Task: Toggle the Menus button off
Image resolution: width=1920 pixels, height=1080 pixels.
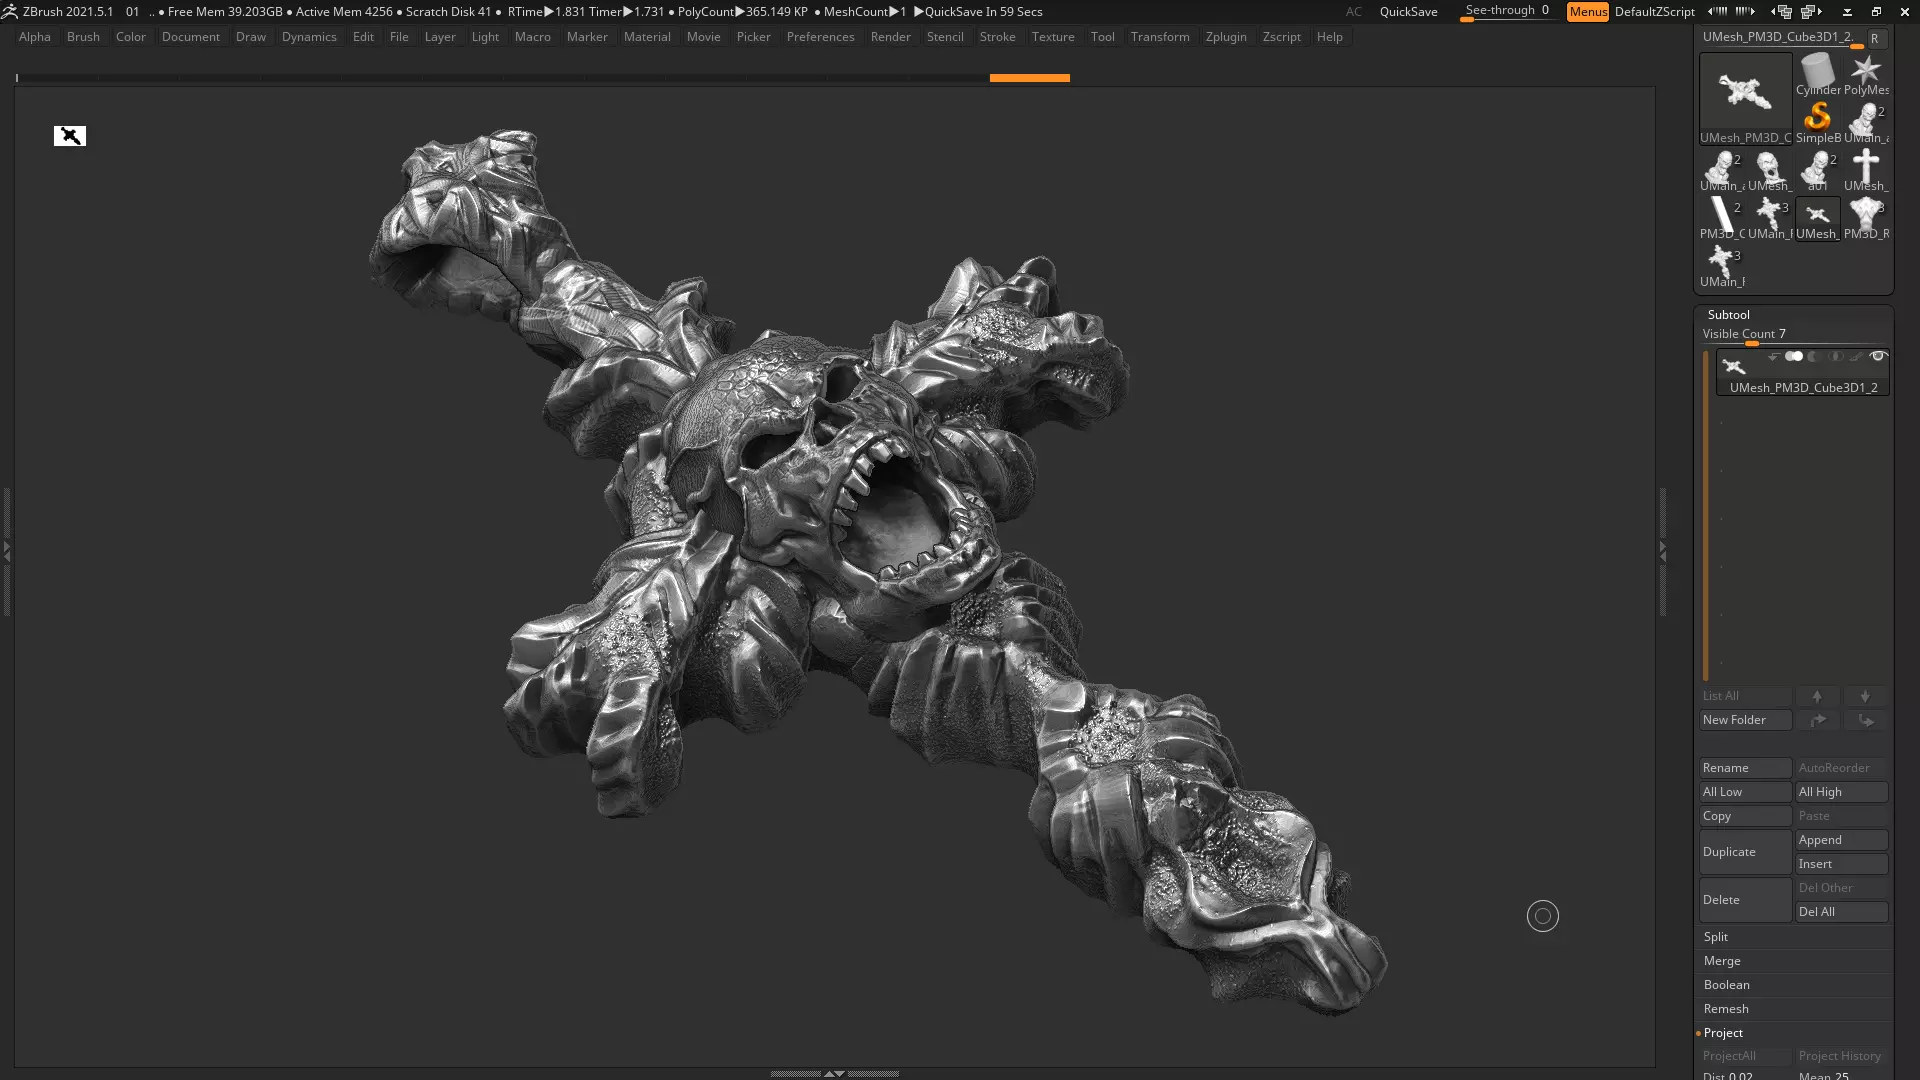Action: 1587,12
